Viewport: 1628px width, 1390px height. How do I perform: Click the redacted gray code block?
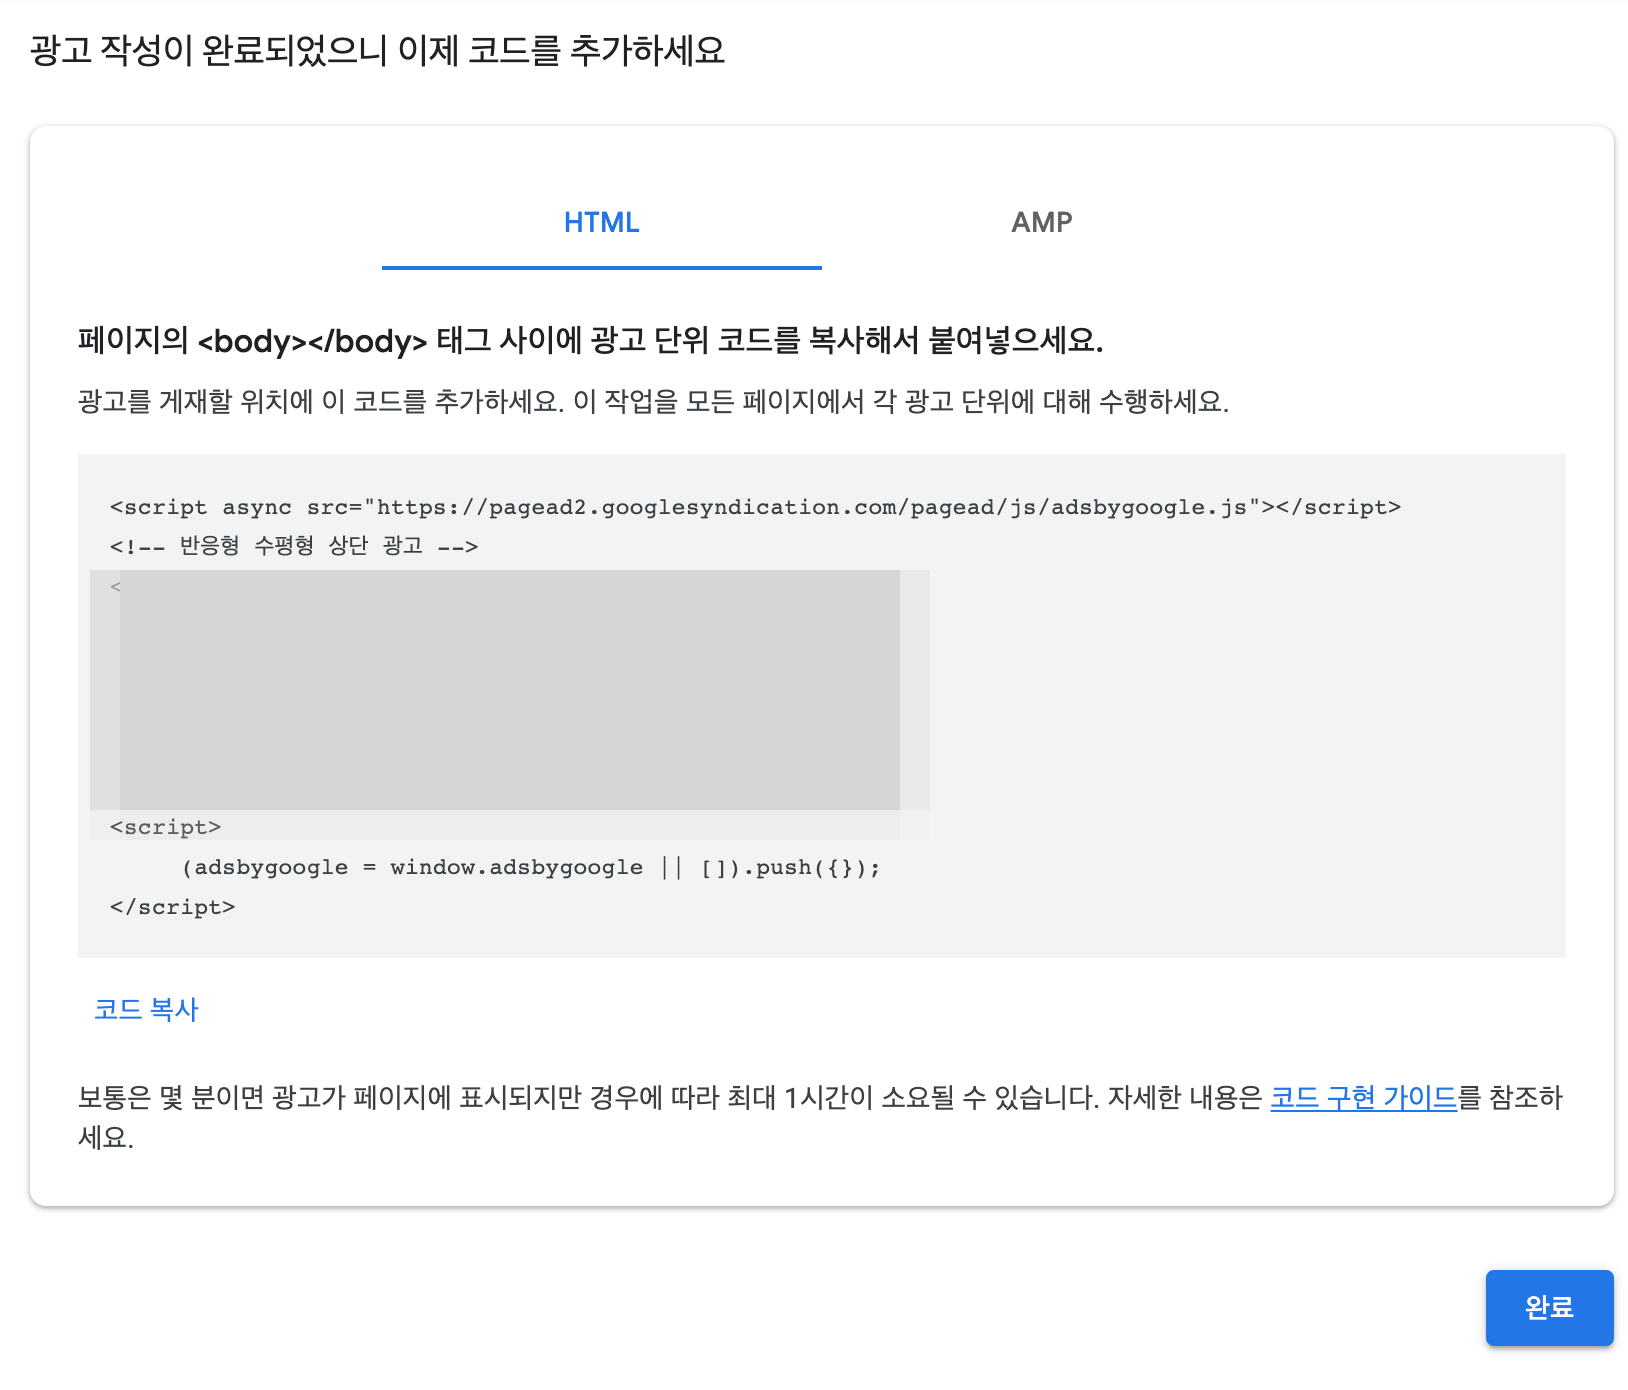point(509,690)
